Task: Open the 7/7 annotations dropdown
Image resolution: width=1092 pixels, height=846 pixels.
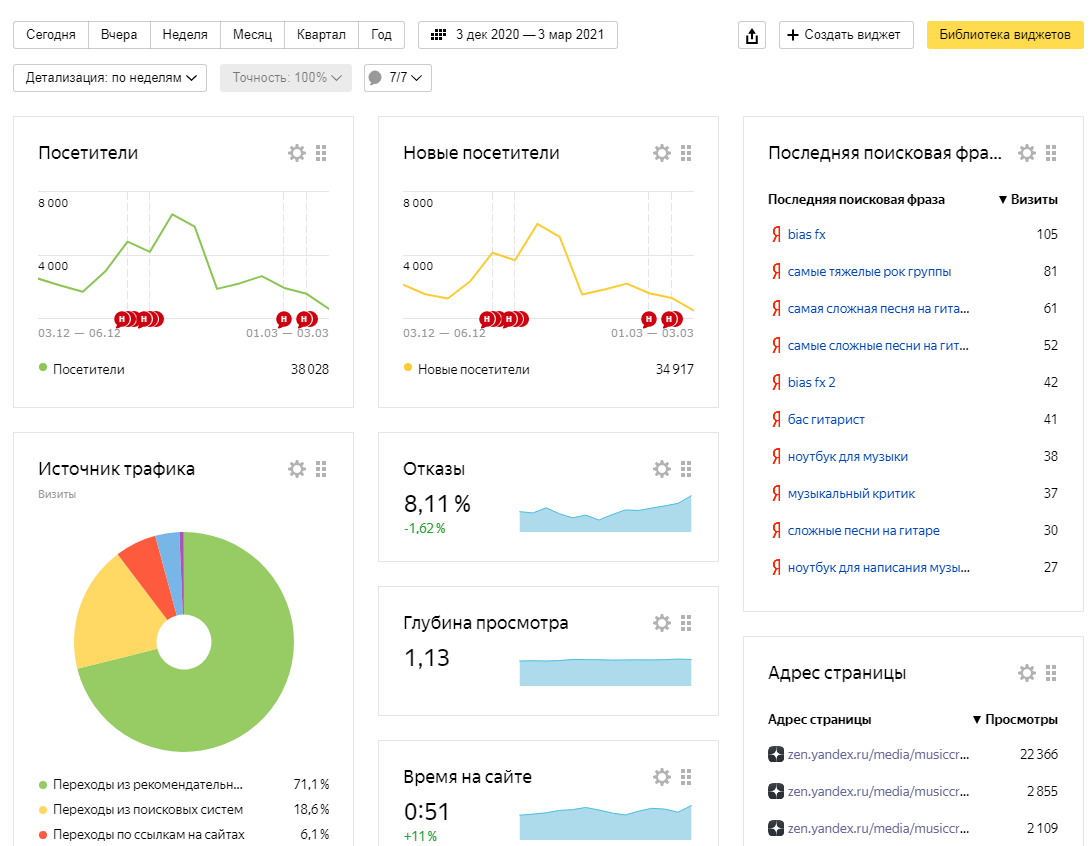Action: (398, 78)
